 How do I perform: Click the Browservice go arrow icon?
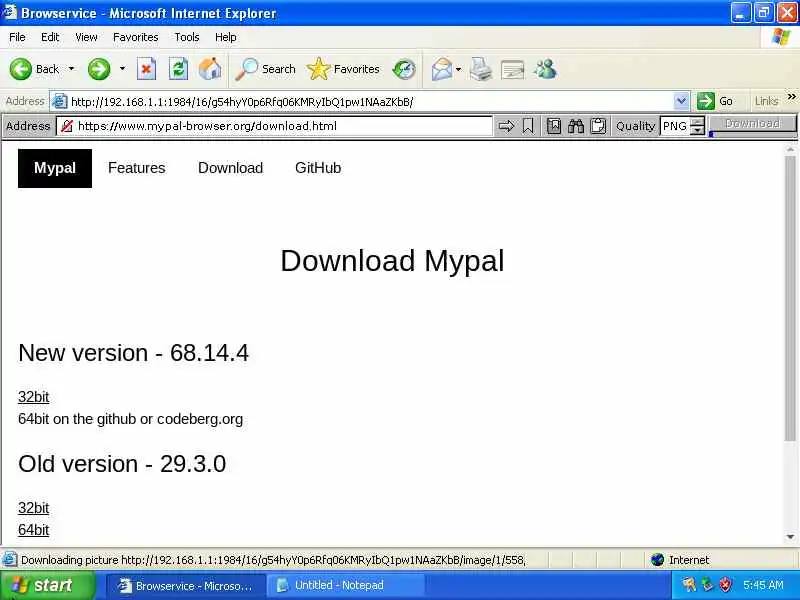[506, 126]
